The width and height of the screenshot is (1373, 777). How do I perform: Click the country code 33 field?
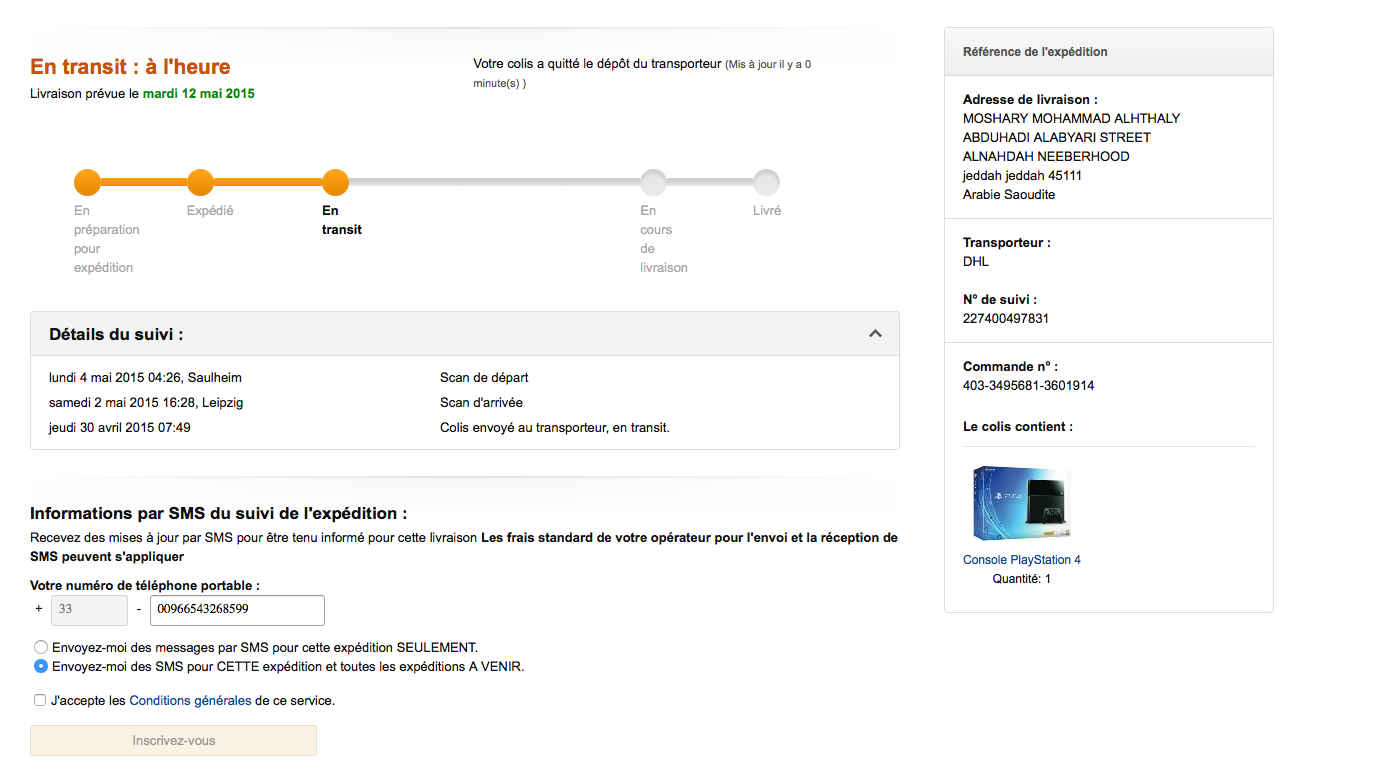click(x=89, y=610)
